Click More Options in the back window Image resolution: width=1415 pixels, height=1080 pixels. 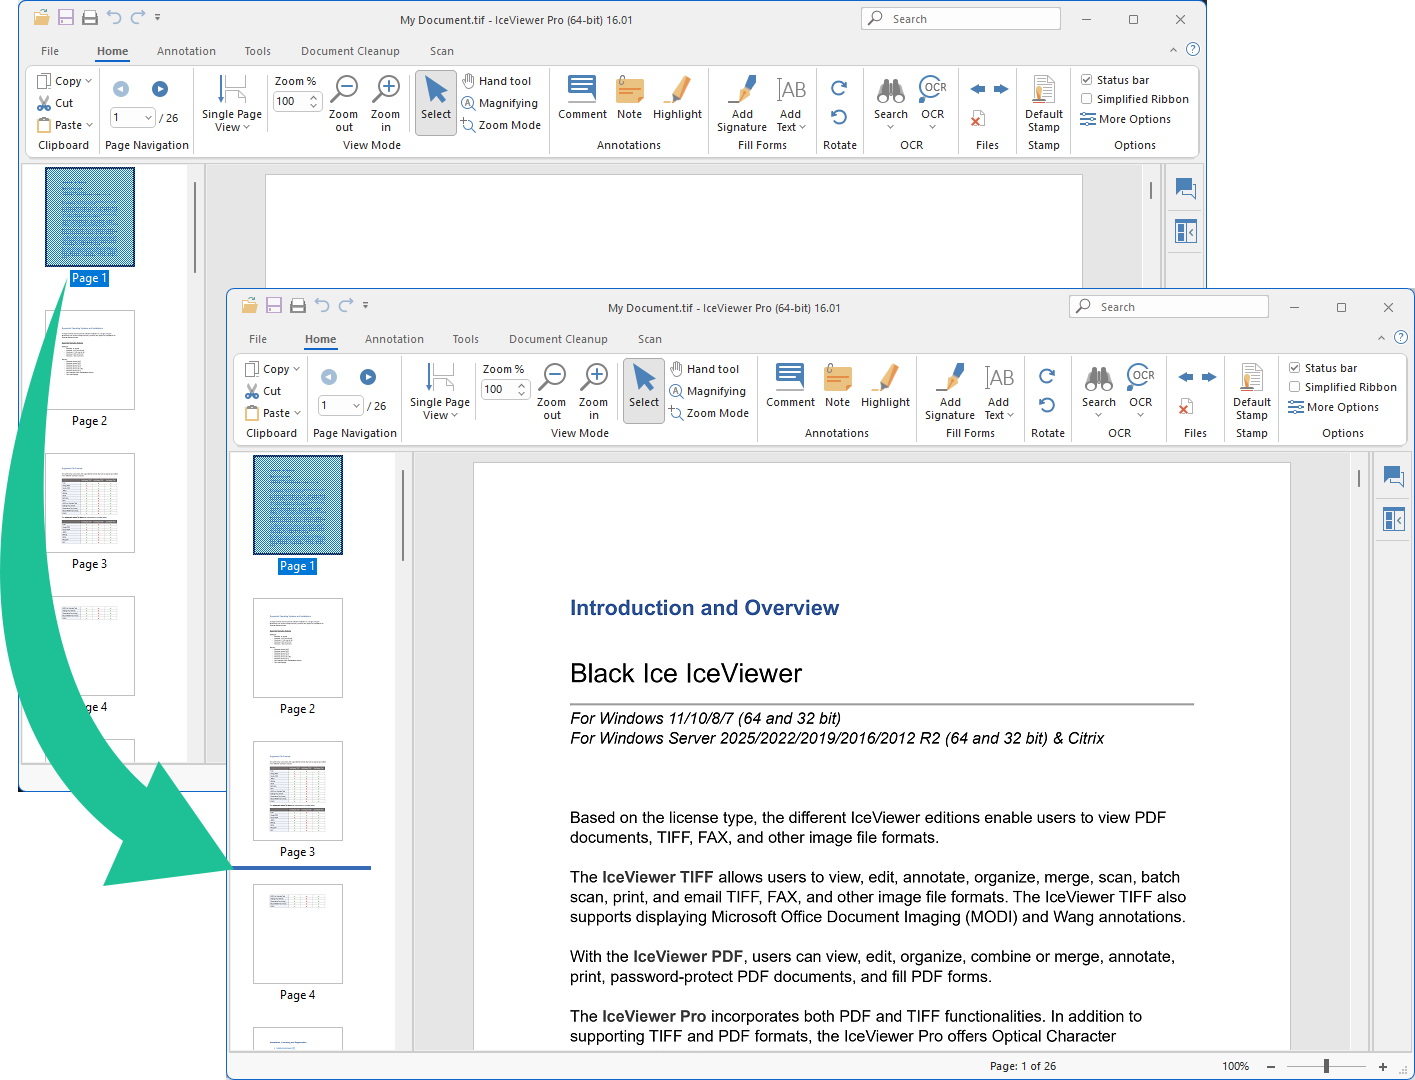point(1126,119)
